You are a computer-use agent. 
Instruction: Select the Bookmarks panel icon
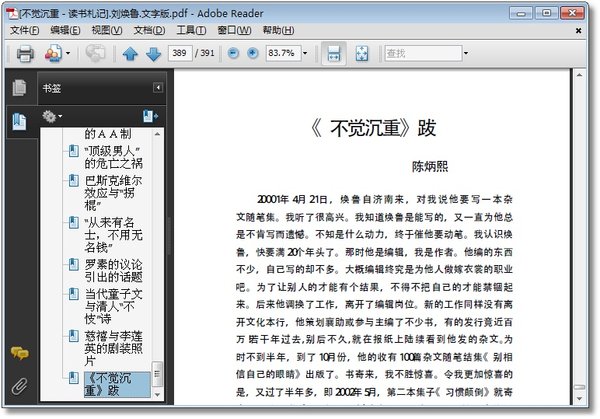20,122
